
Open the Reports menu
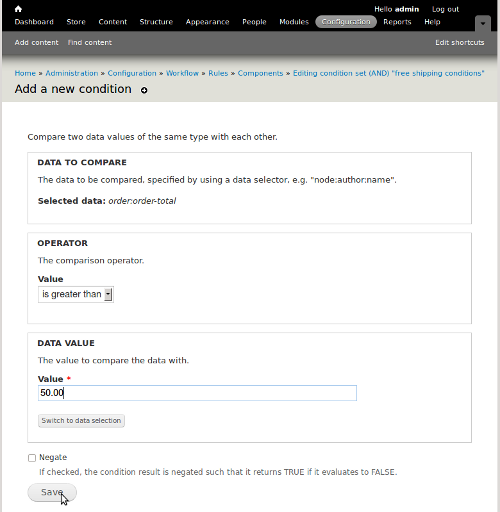click(397, 22)
